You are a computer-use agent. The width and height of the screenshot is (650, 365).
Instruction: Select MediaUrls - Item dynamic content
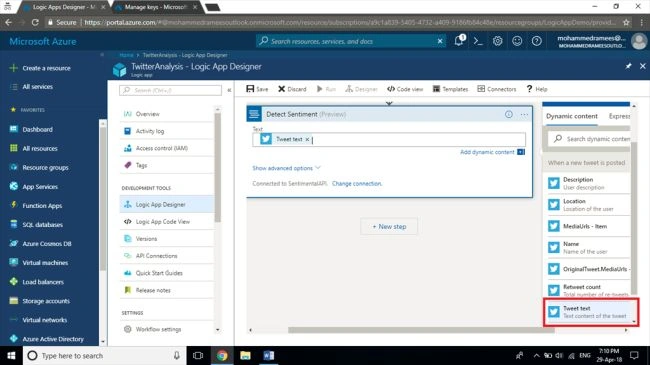pyautogui.click(x=589, y=226)
